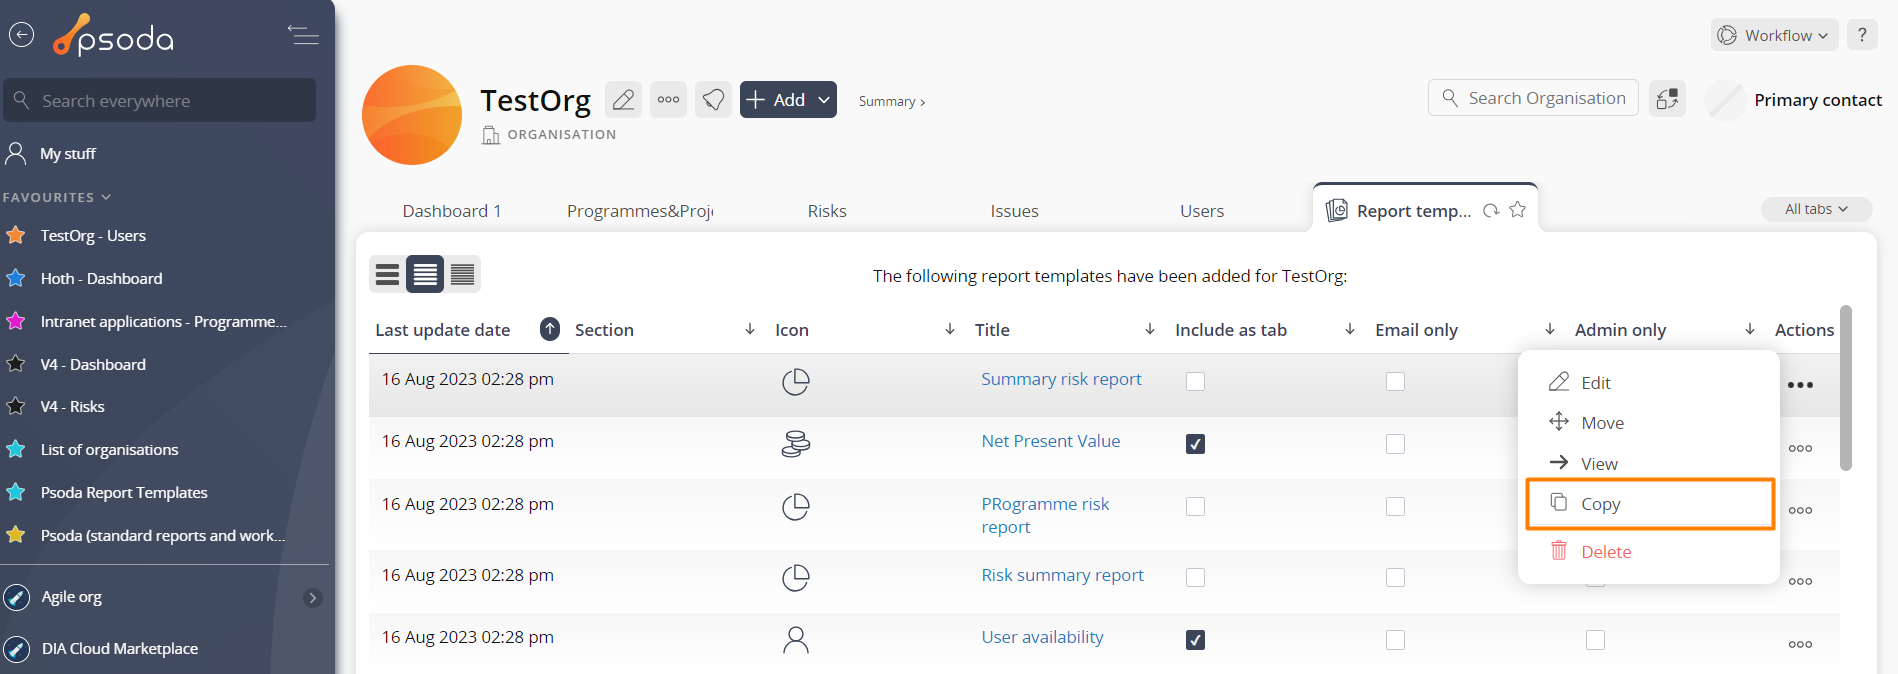Image resolution: width=1898 pixels, height=674 pixels.
Task: Choose Edit from the context menu
Action: point(1650,382)
